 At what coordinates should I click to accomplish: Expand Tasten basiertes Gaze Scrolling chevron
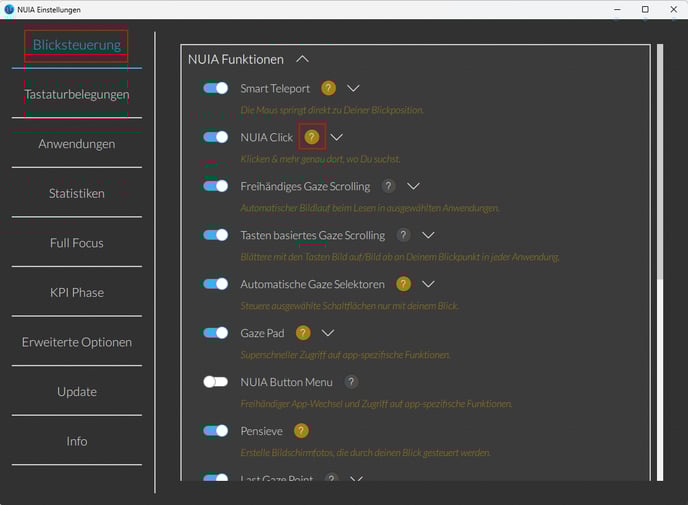click(x=428, y=236)
